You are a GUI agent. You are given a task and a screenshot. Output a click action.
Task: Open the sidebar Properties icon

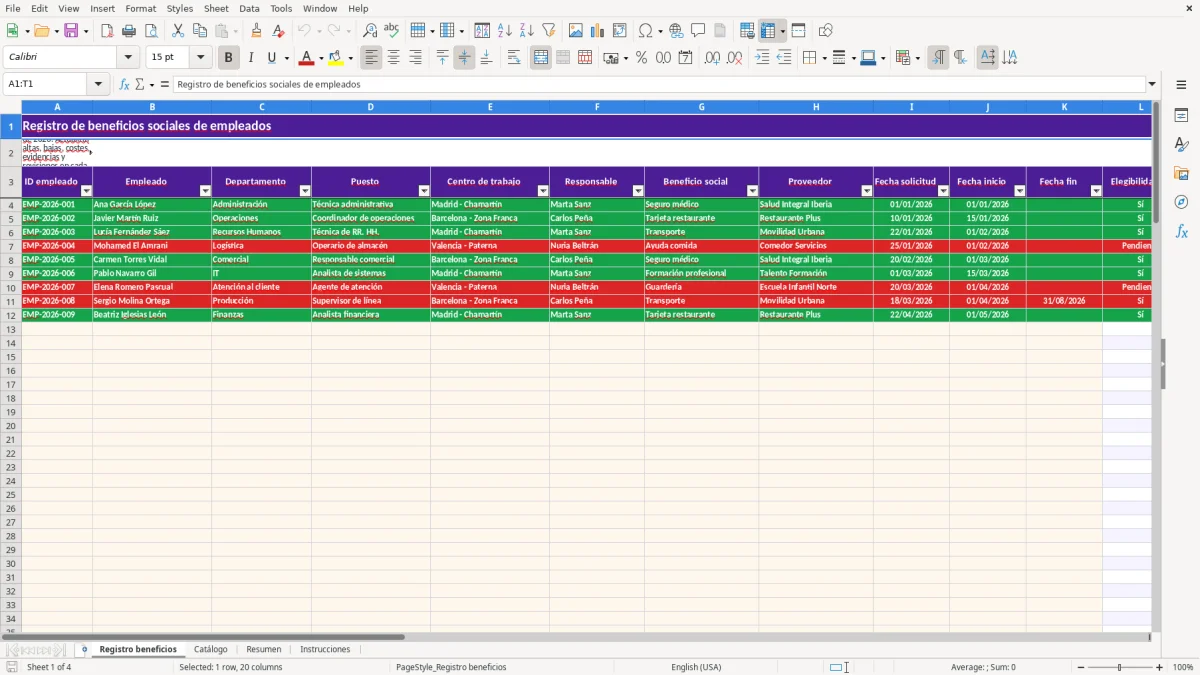tap(1181, 115)
